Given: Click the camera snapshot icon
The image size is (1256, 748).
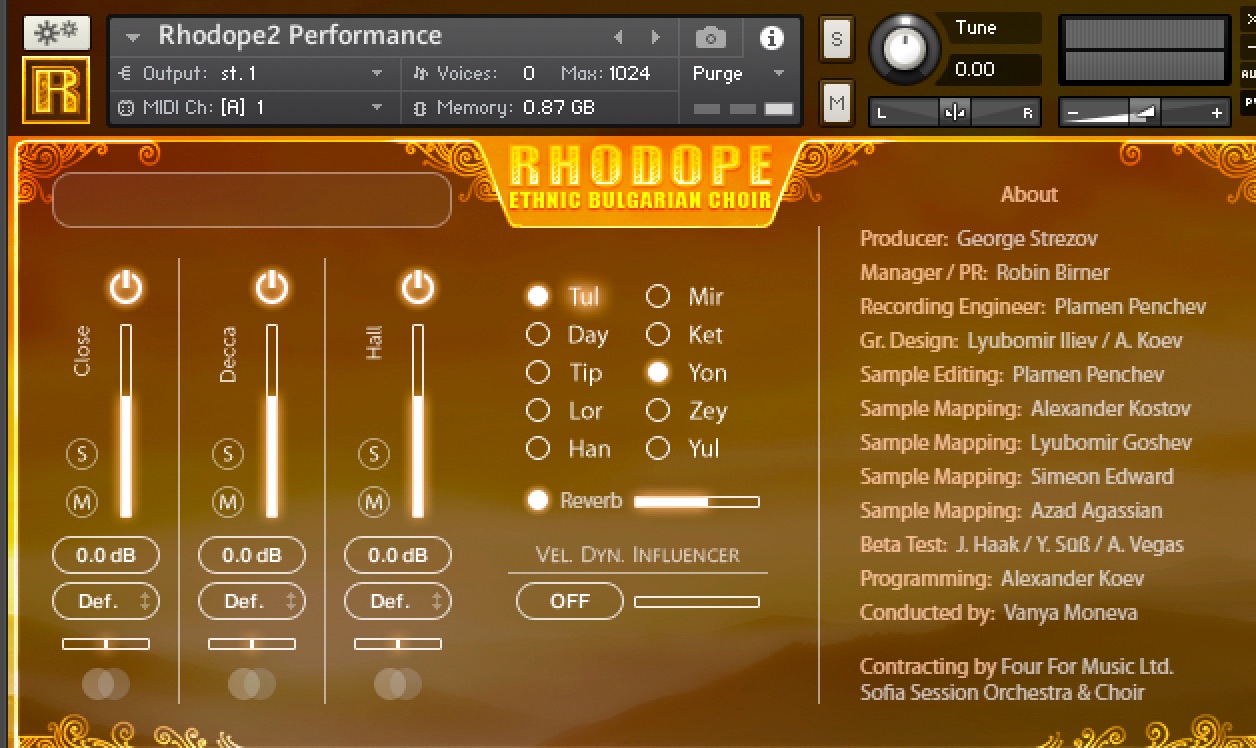Looking at the screenshot, I should coord(711,38).
